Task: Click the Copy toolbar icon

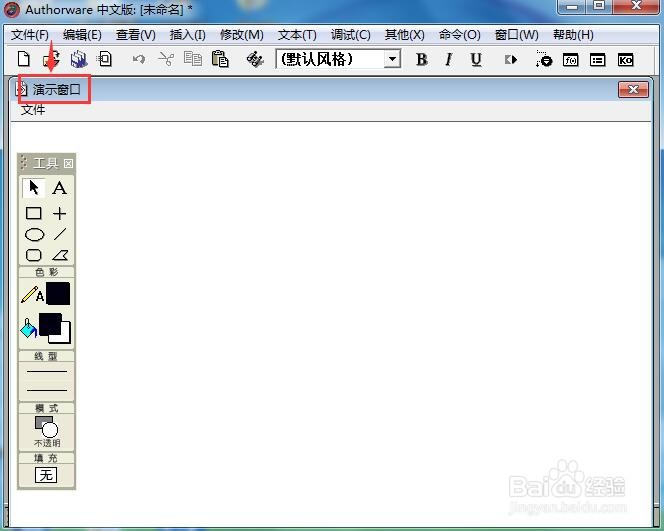Action: click(x=193, y=59)
